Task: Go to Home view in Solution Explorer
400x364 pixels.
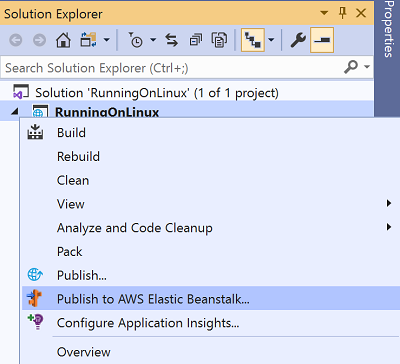Action: point(63,41)
